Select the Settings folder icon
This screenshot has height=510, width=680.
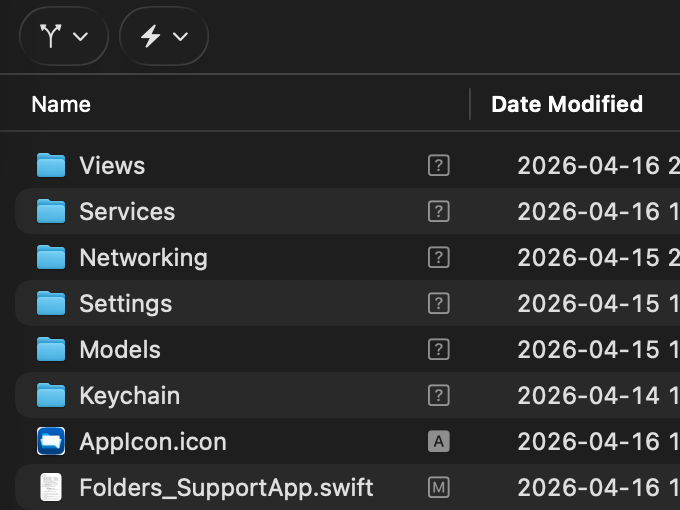[x=51, y=303]
